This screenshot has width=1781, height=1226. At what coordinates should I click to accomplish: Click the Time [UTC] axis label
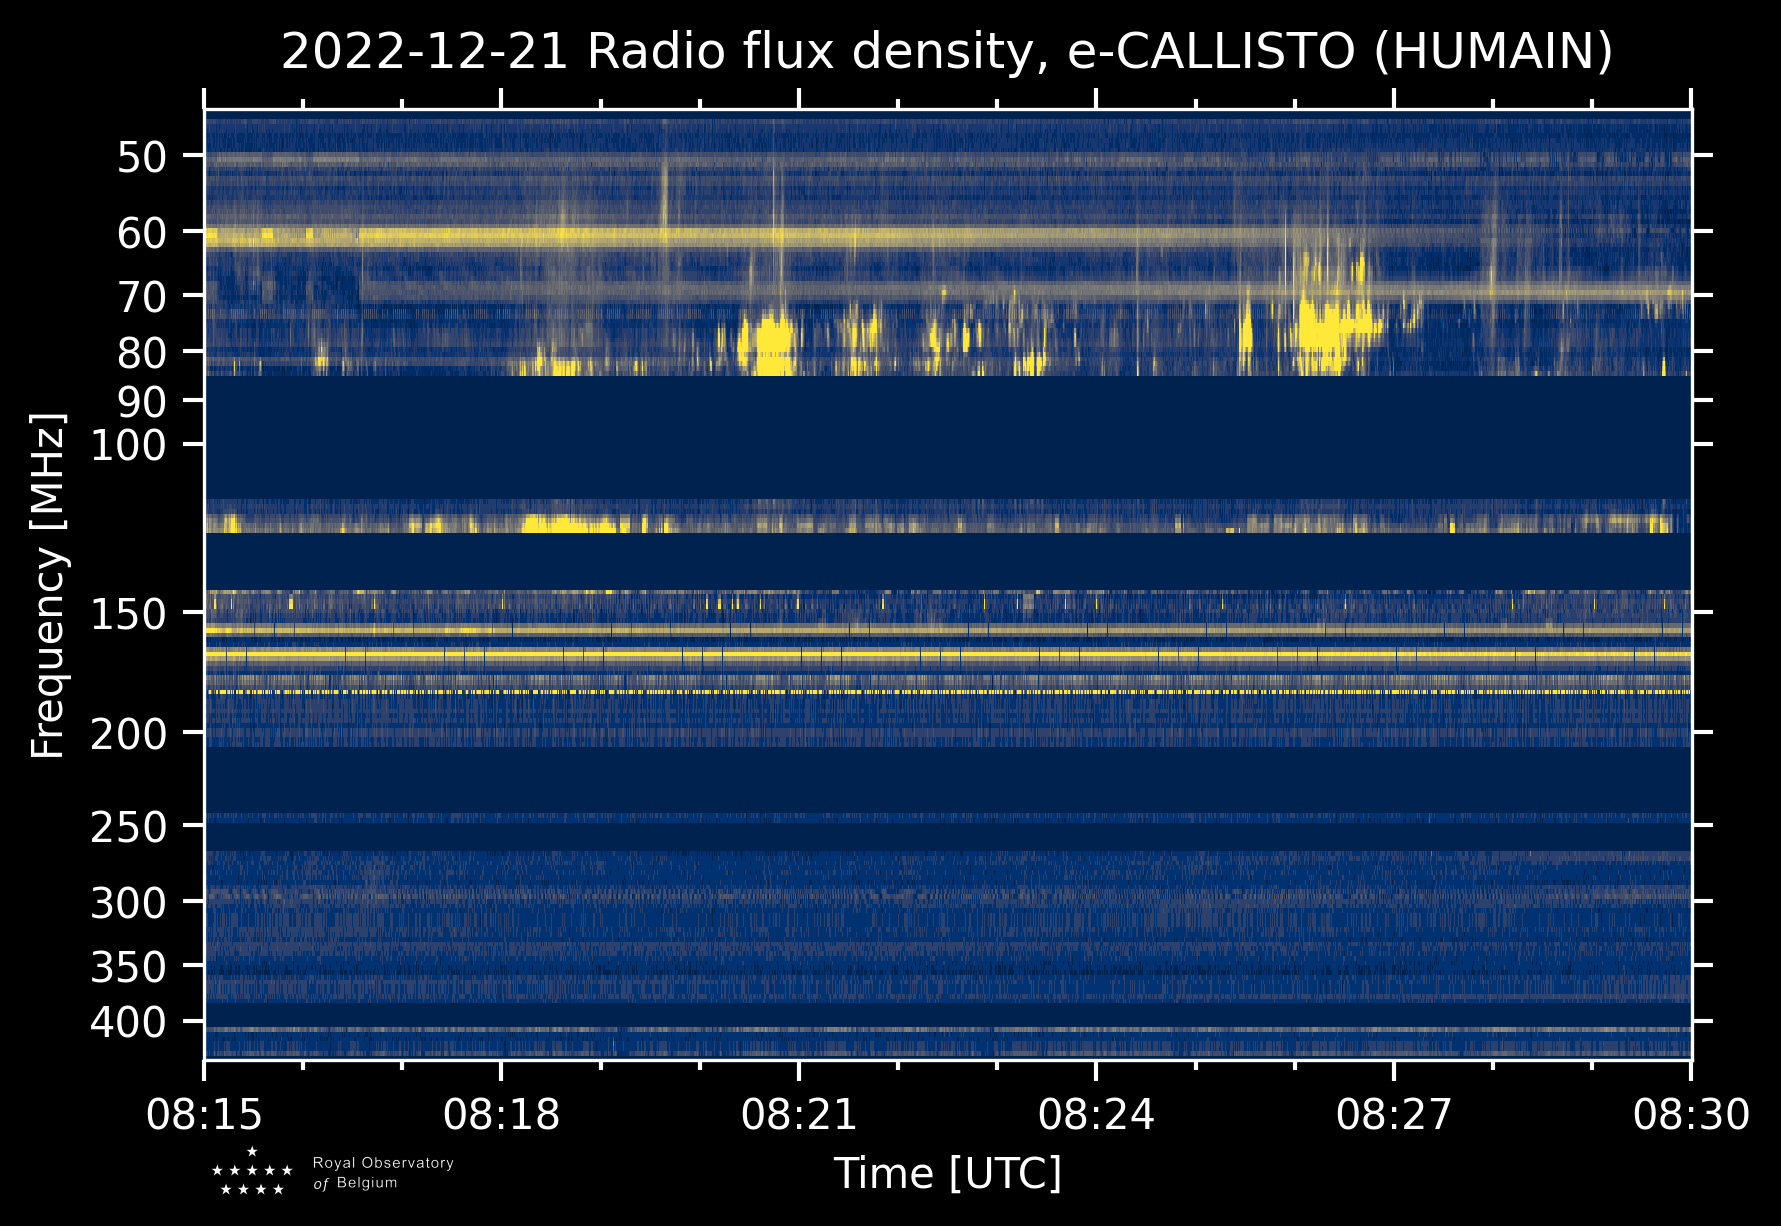click(947, 1173)
